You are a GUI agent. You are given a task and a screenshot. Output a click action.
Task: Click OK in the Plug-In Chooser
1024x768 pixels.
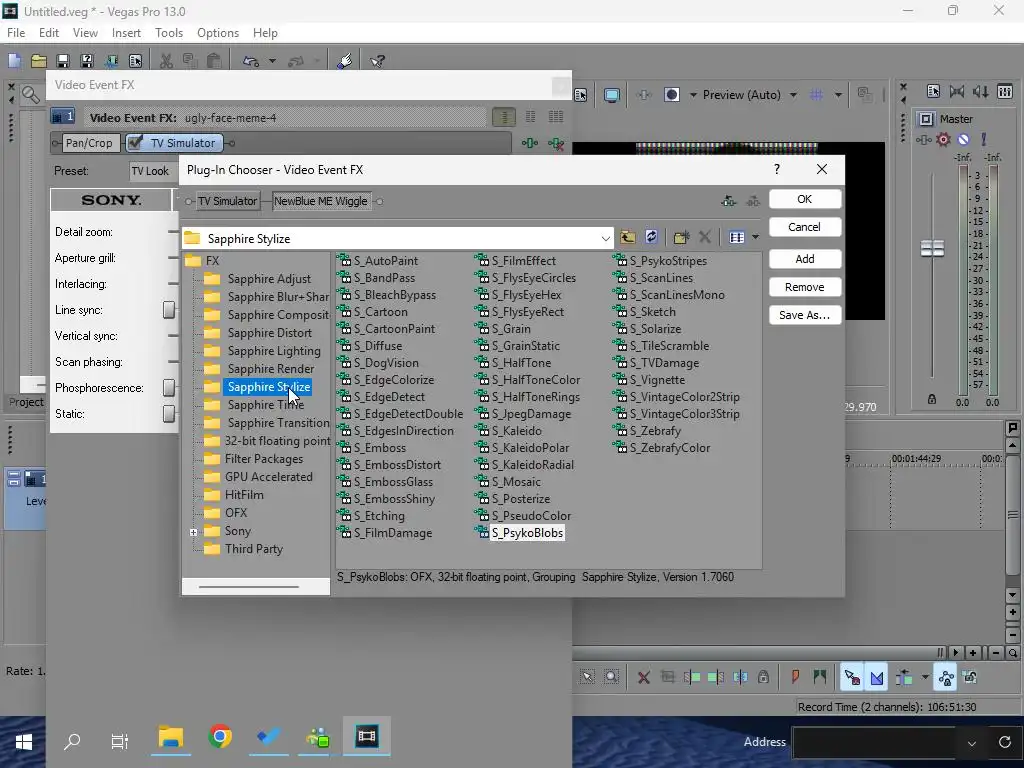(x=805, y=199)
